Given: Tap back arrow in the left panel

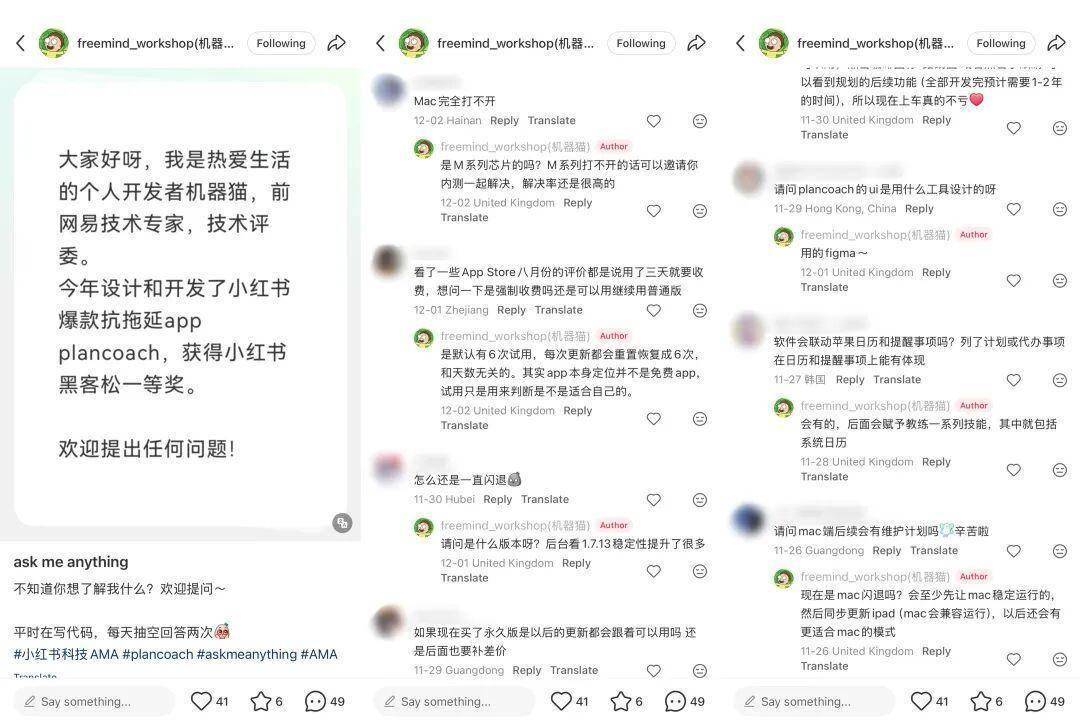Looking at the screenshot, I should coord(21,43).
